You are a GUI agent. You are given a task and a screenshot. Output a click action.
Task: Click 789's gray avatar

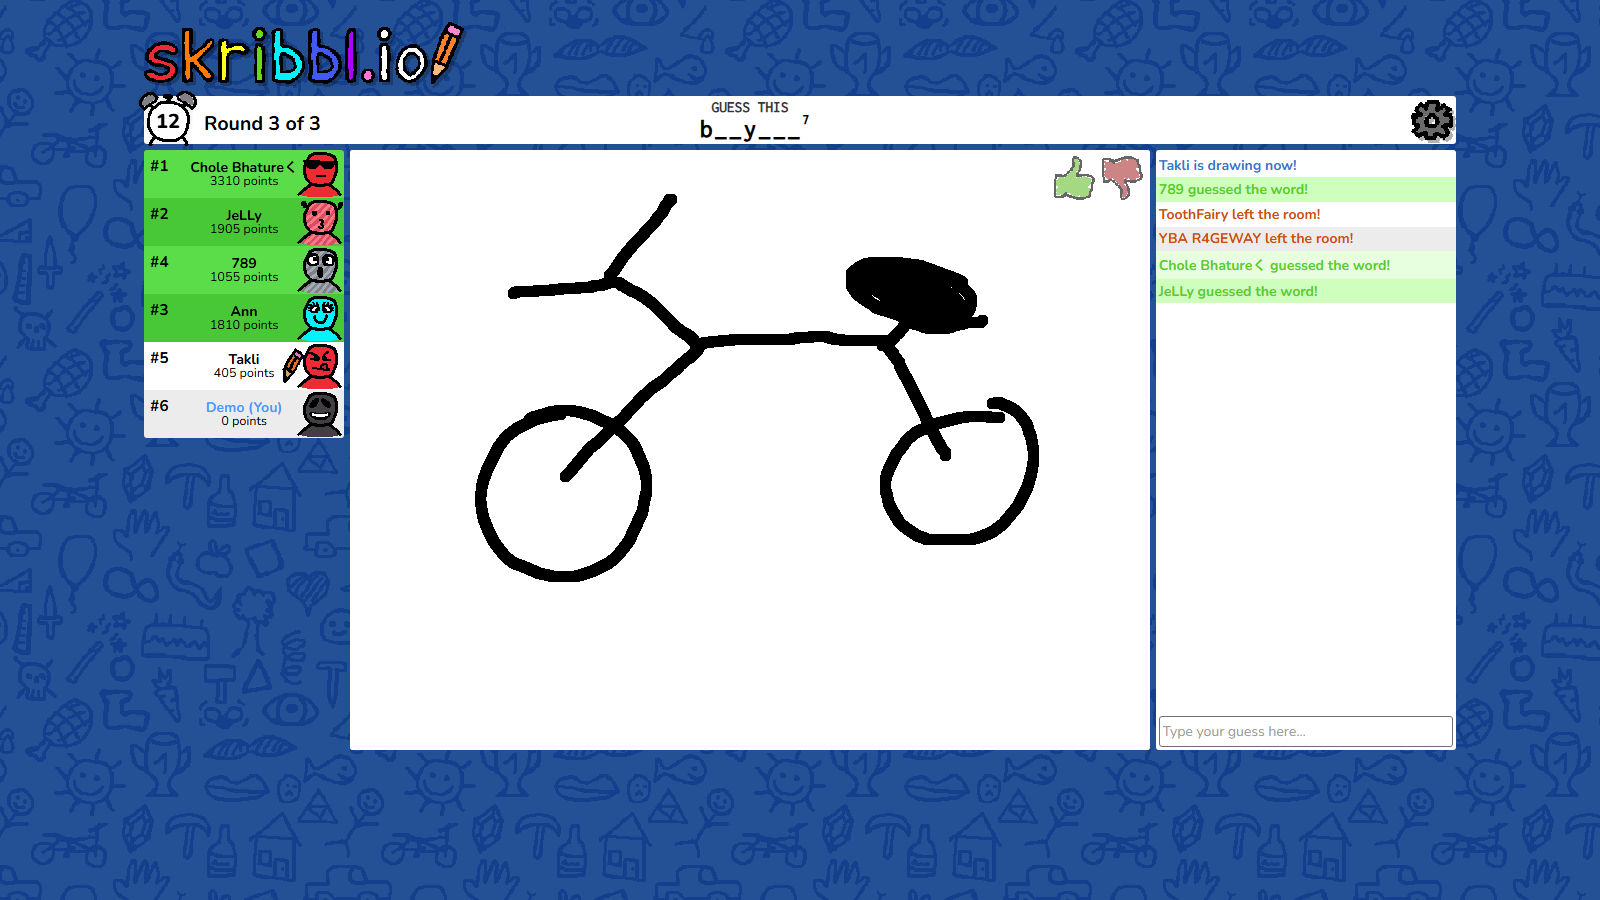click(320, 270)
